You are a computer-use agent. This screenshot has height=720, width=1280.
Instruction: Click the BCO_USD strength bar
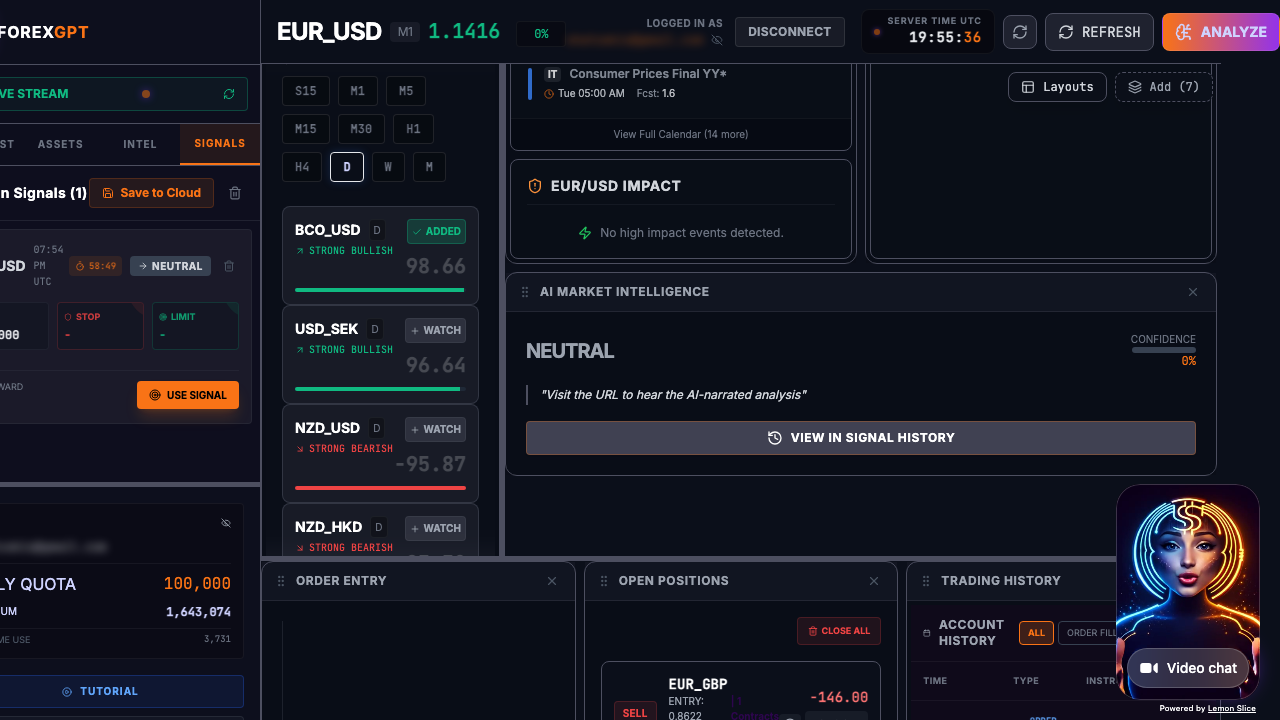click(x=380, y=290)
